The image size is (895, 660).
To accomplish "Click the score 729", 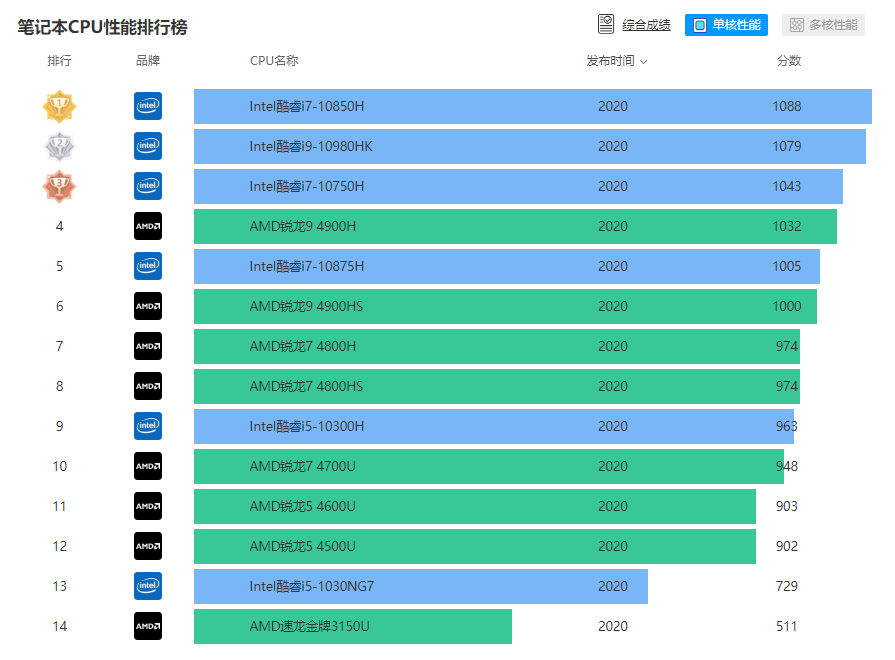I will pos(787,586).
